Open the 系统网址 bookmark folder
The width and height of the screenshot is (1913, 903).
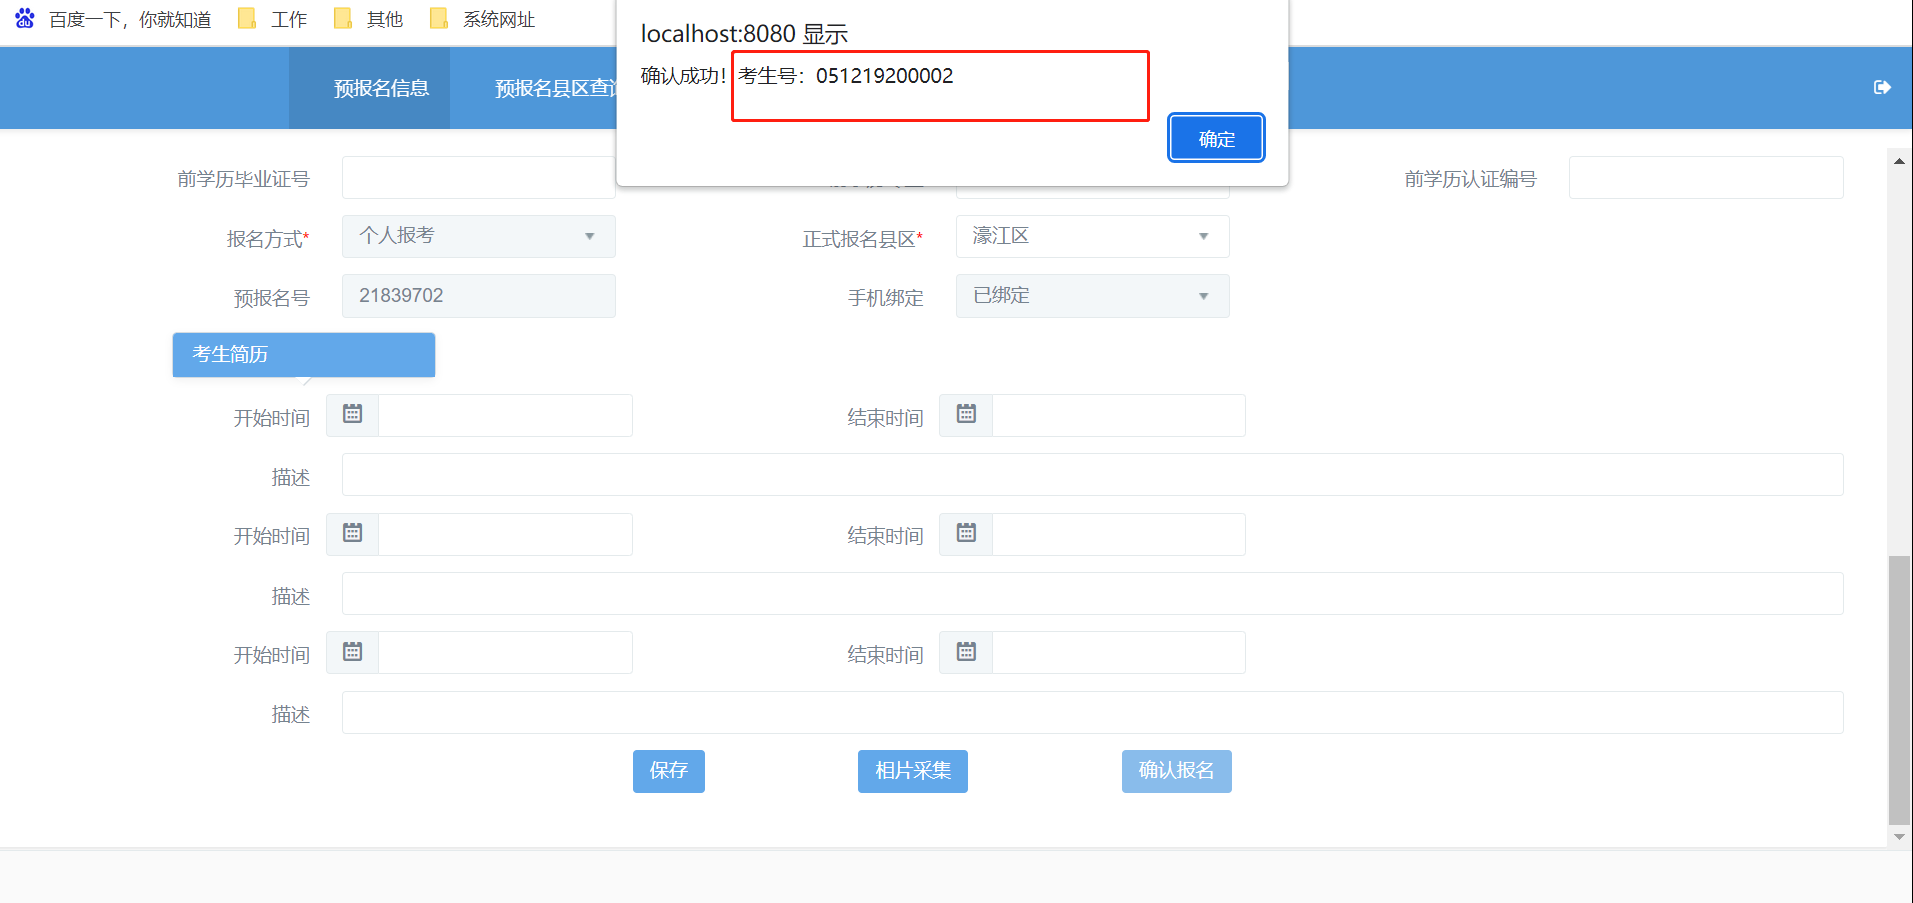point(483,20)
